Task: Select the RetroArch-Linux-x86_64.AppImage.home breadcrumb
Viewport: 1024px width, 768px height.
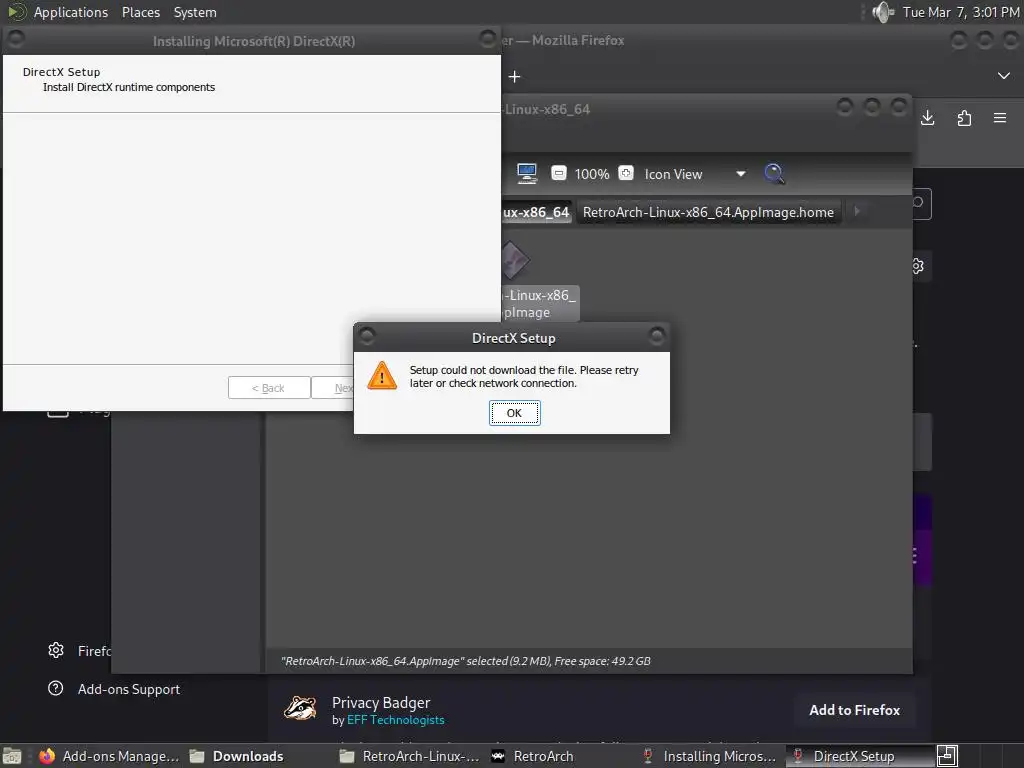Action: coord(708,212)
